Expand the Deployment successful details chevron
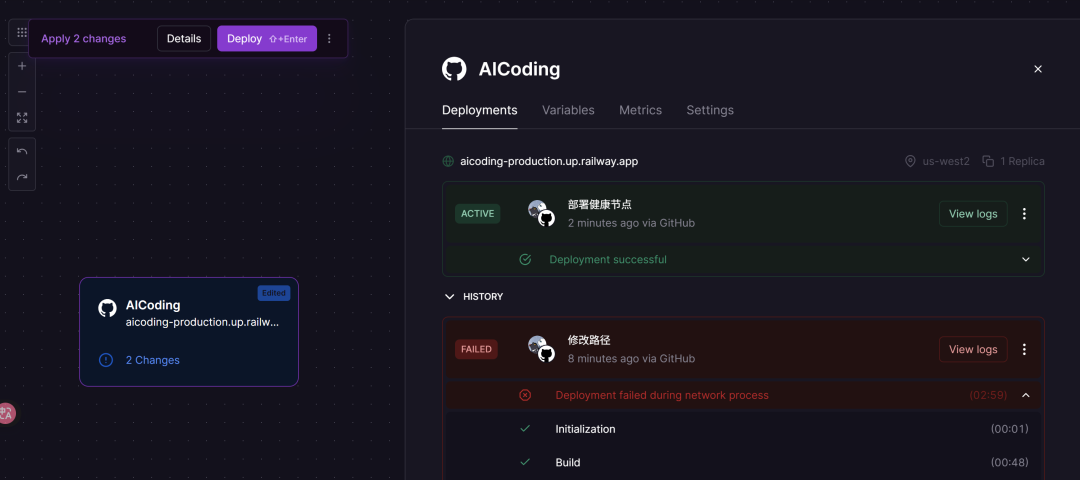1080x480 pixels. coord(1026,260)
